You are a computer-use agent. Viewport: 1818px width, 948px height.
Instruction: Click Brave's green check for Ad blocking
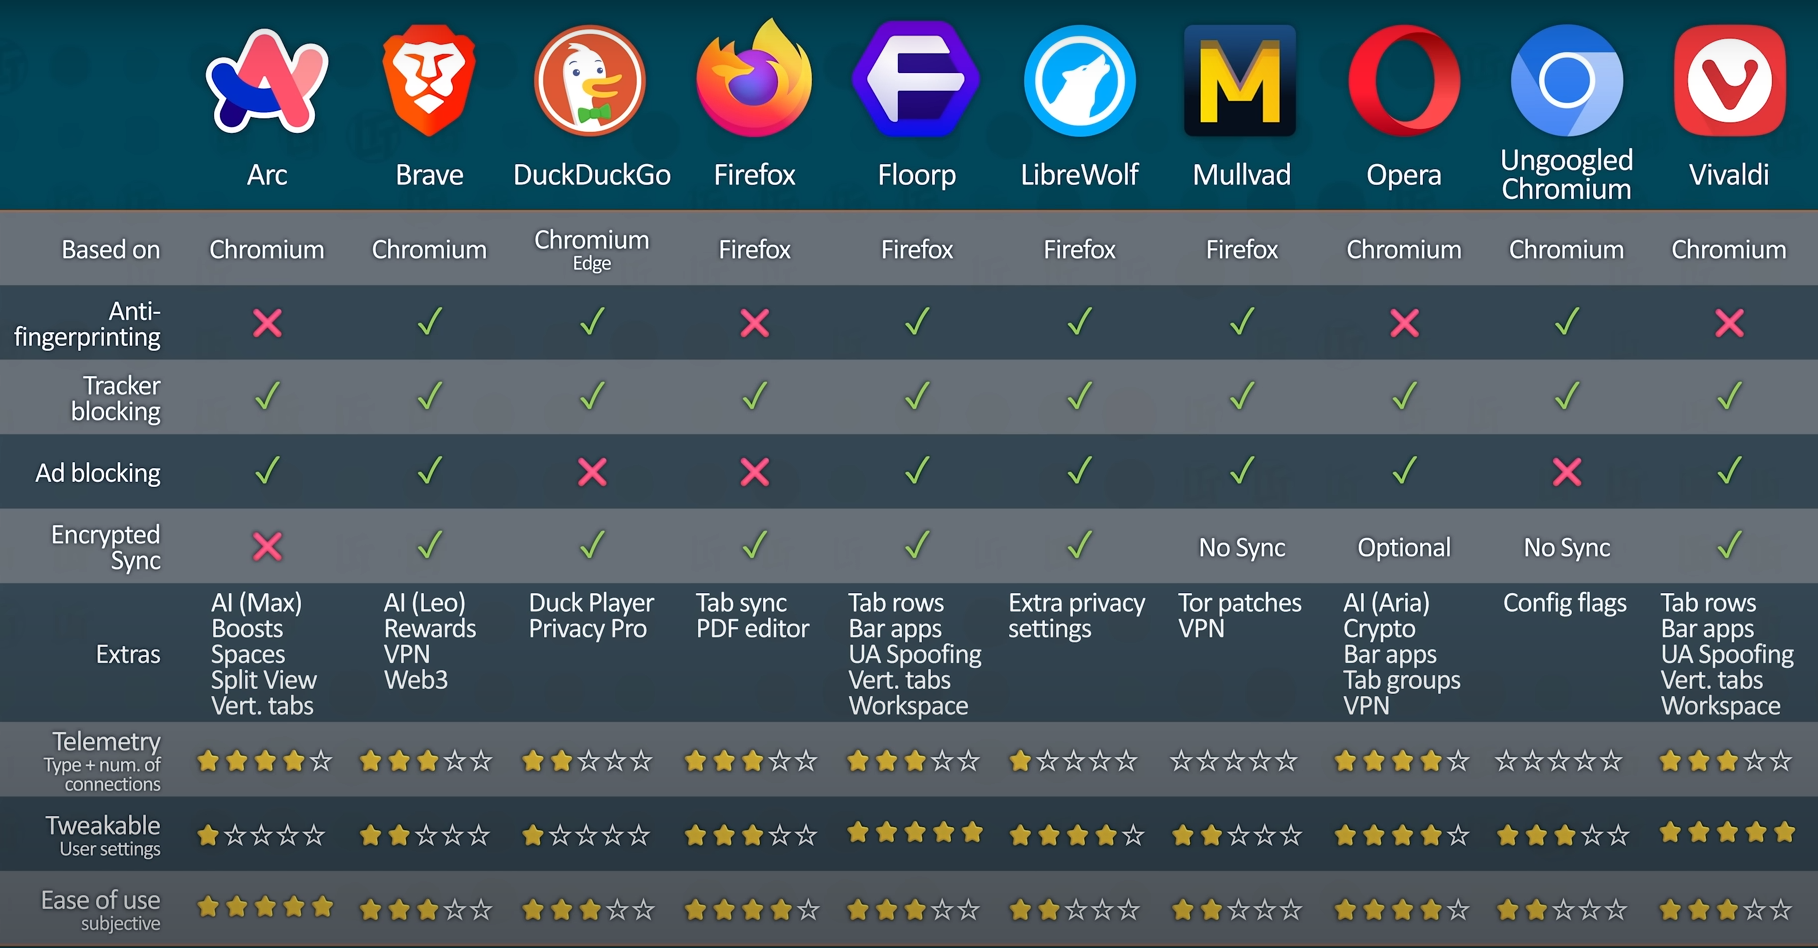click(x=430, y=471)
